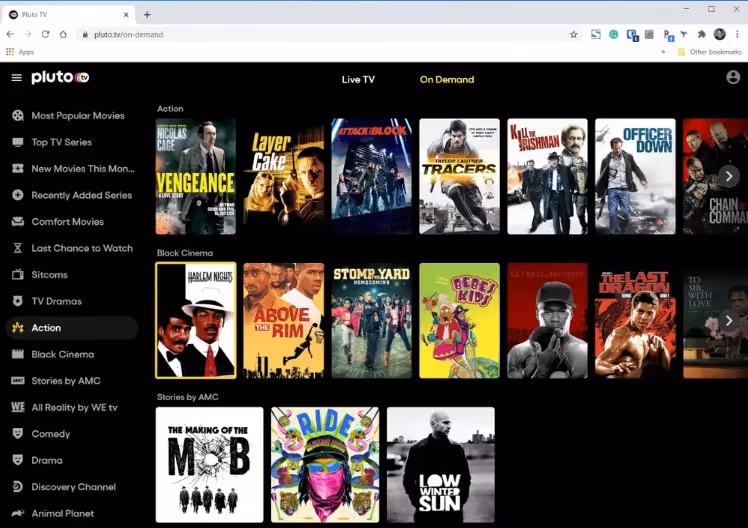Switch to the Live TV tab
This screenshot has height=528, width=748.
click(358, 80)
